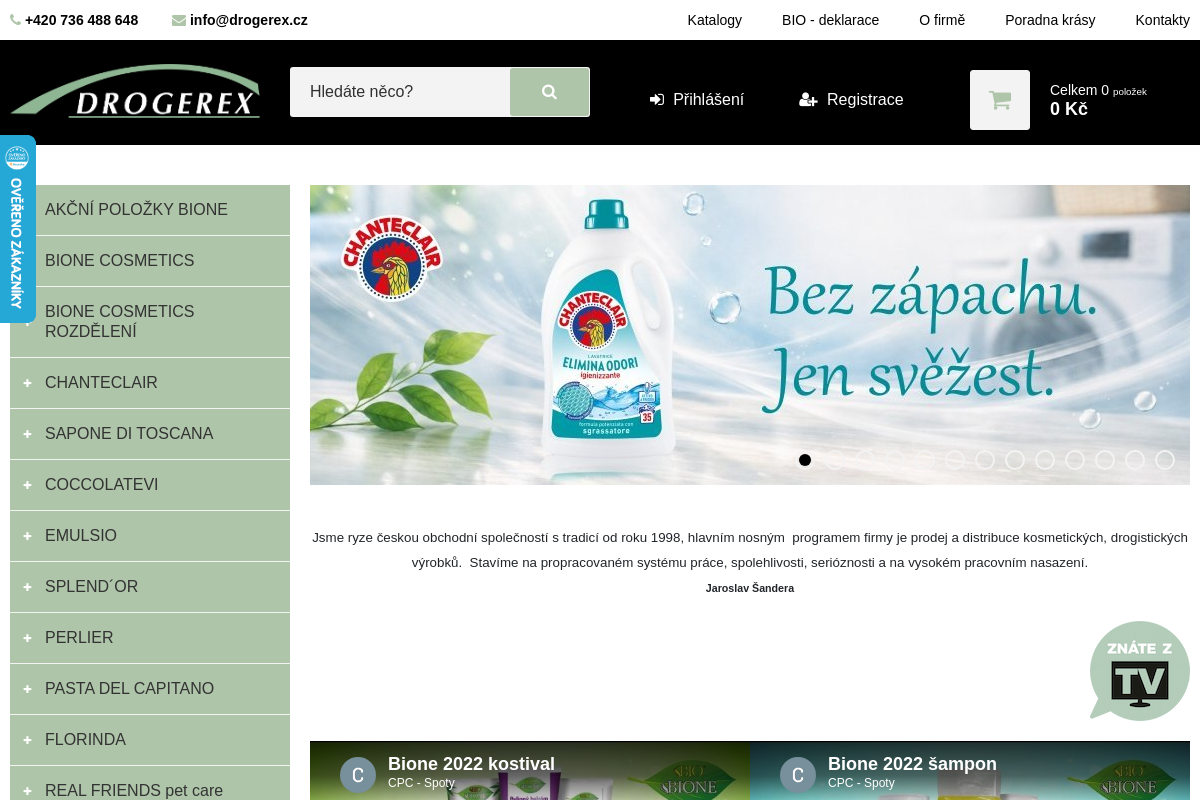Expand the CHANTECLAIR category plus

click(27, 383)
